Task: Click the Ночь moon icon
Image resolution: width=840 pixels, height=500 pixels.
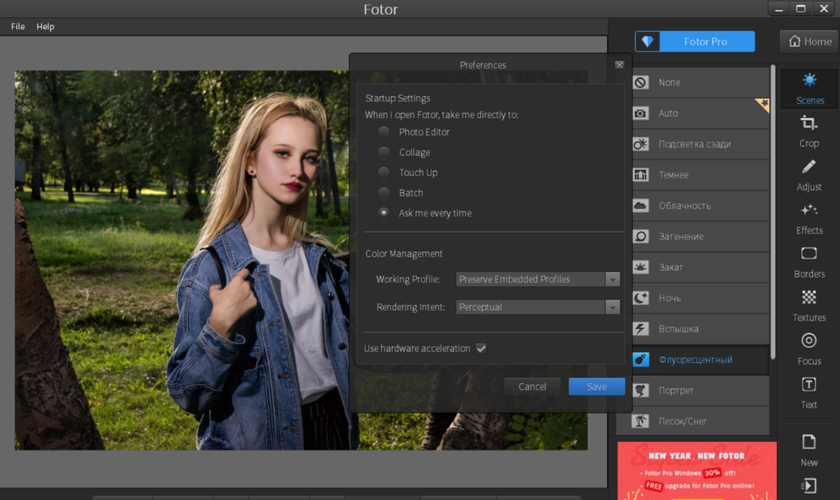Action: [x=641, y=298]
